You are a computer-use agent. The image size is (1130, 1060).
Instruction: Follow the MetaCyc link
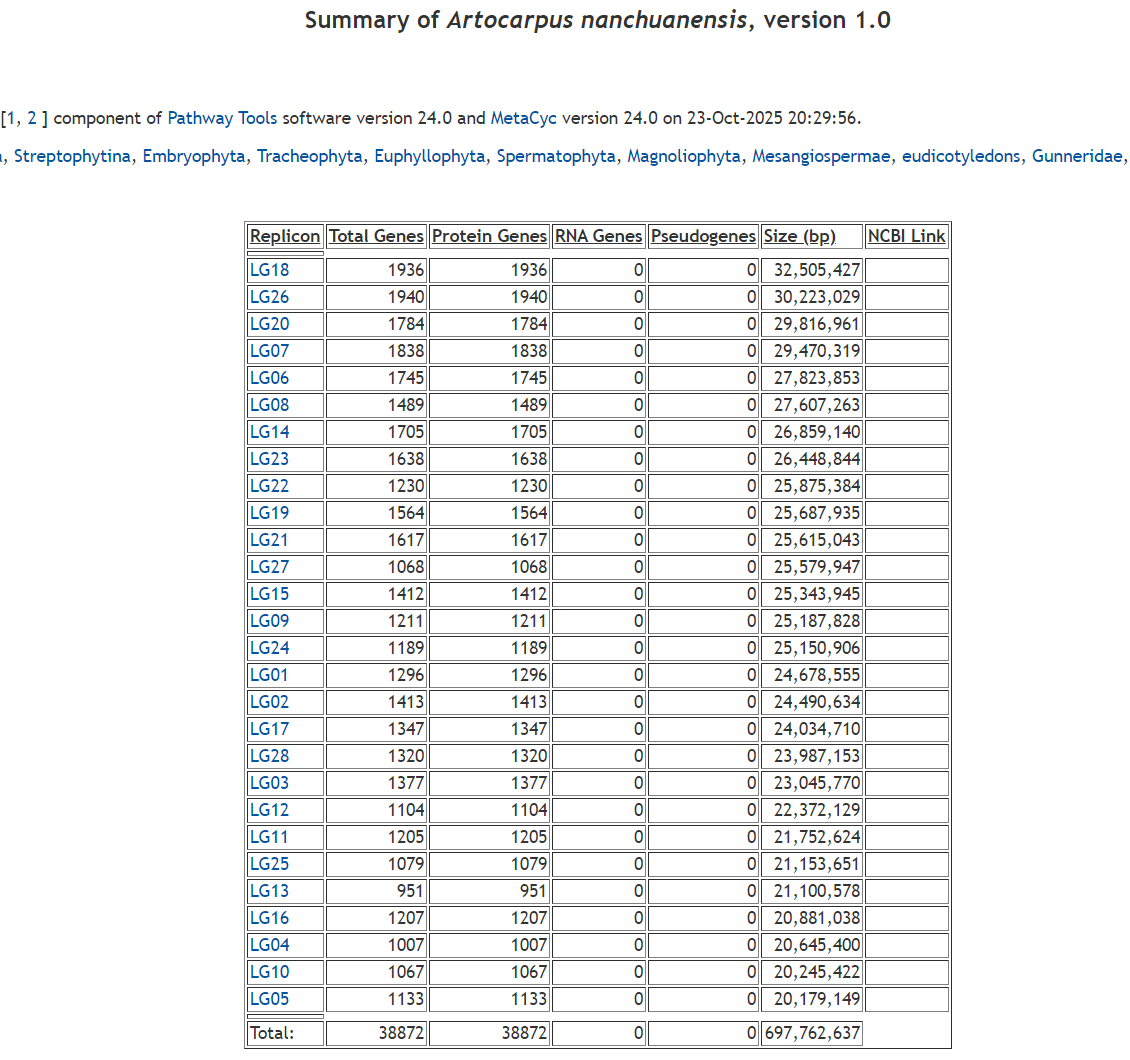click(523, 118)
